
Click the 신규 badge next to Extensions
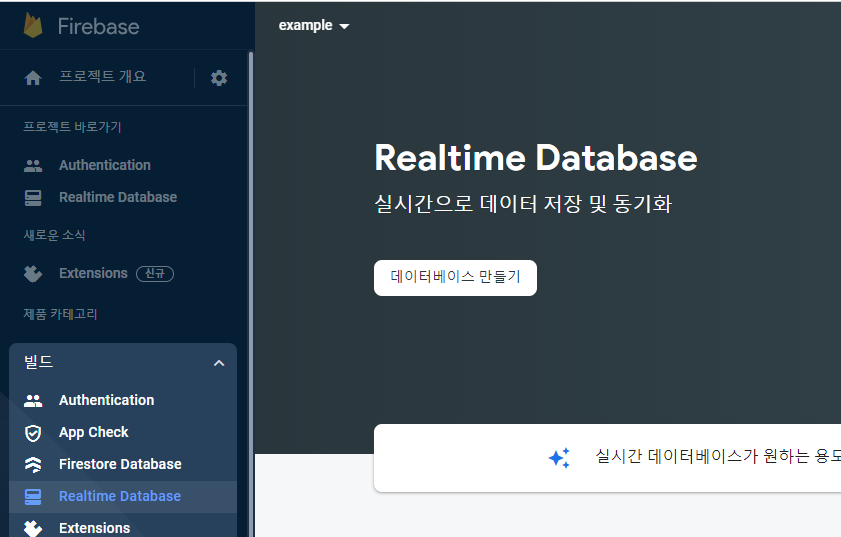pos(155,274)
